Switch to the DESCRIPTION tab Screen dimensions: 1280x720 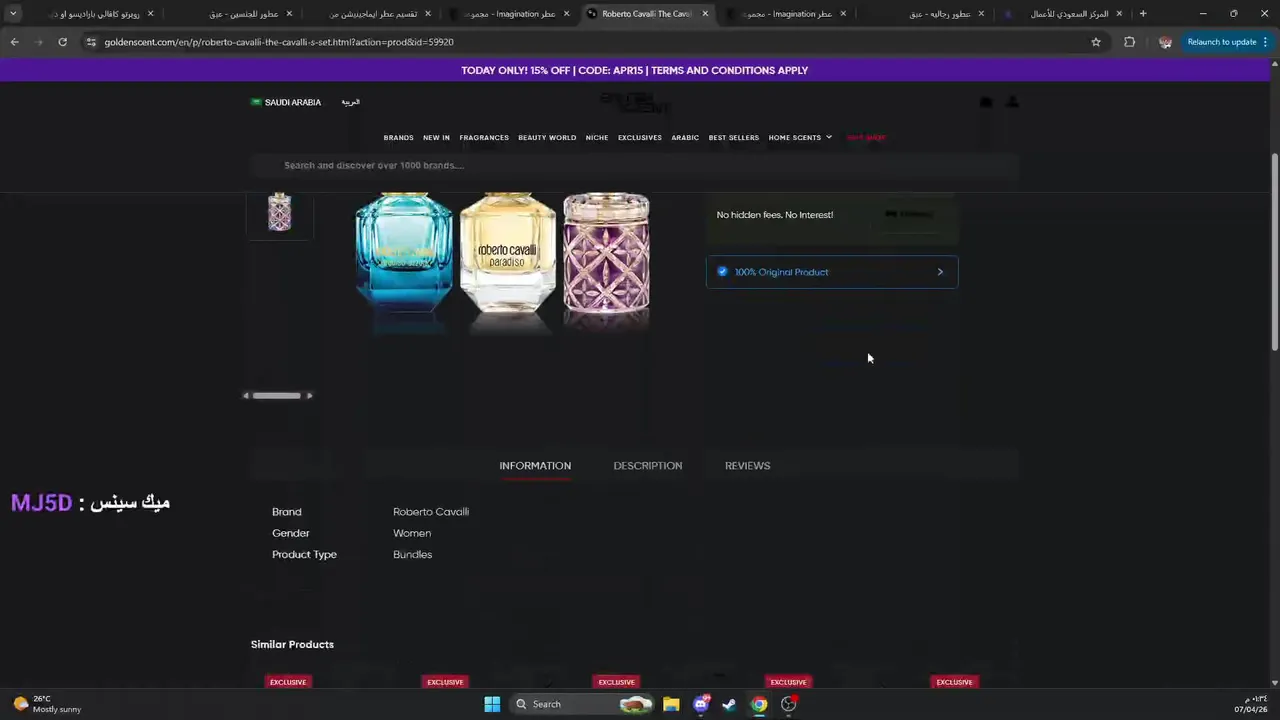point(648,466)
